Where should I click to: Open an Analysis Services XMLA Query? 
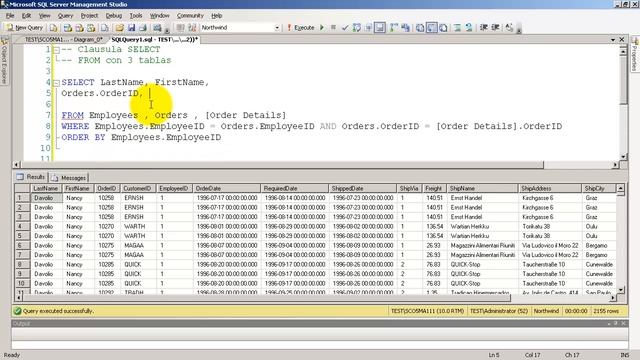pyautogui.click(x=91, y=28)
